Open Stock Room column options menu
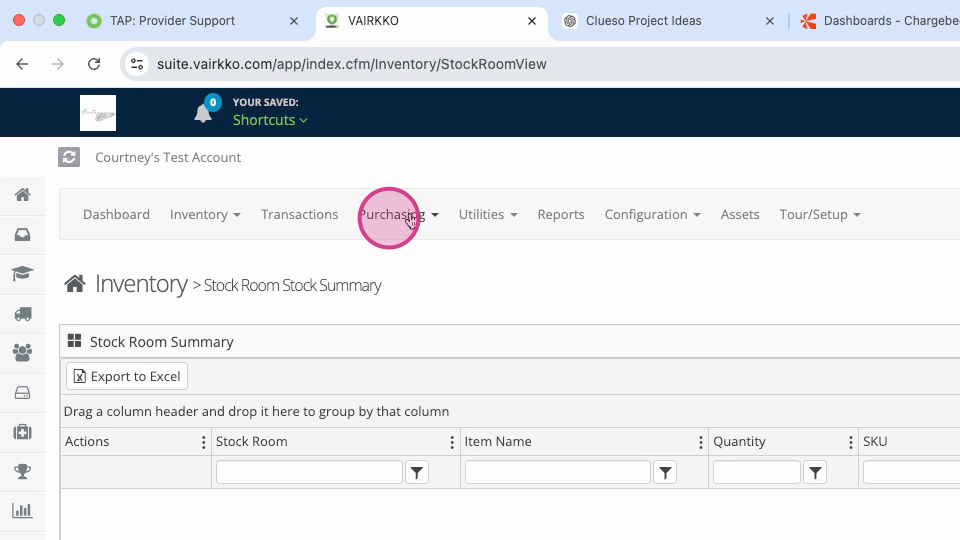Screen dimensions: 960x540 pyautogui.click(x=452, y=442)
